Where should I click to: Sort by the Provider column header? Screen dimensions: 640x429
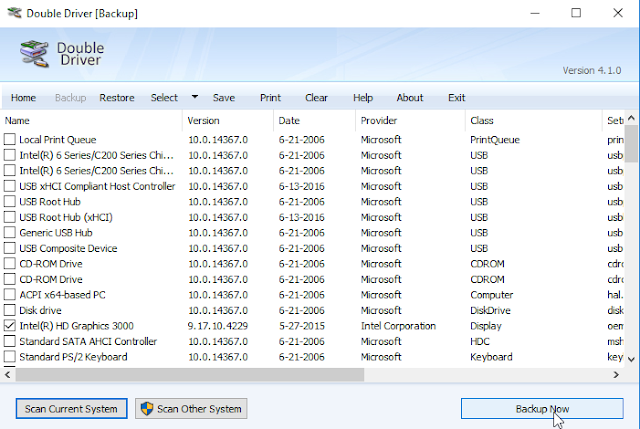(x=410, y=120)
